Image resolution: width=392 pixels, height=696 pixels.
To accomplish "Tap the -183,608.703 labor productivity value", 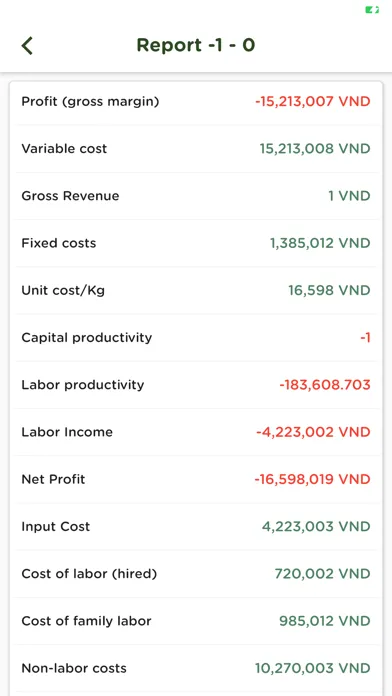I will pos(325,385).
